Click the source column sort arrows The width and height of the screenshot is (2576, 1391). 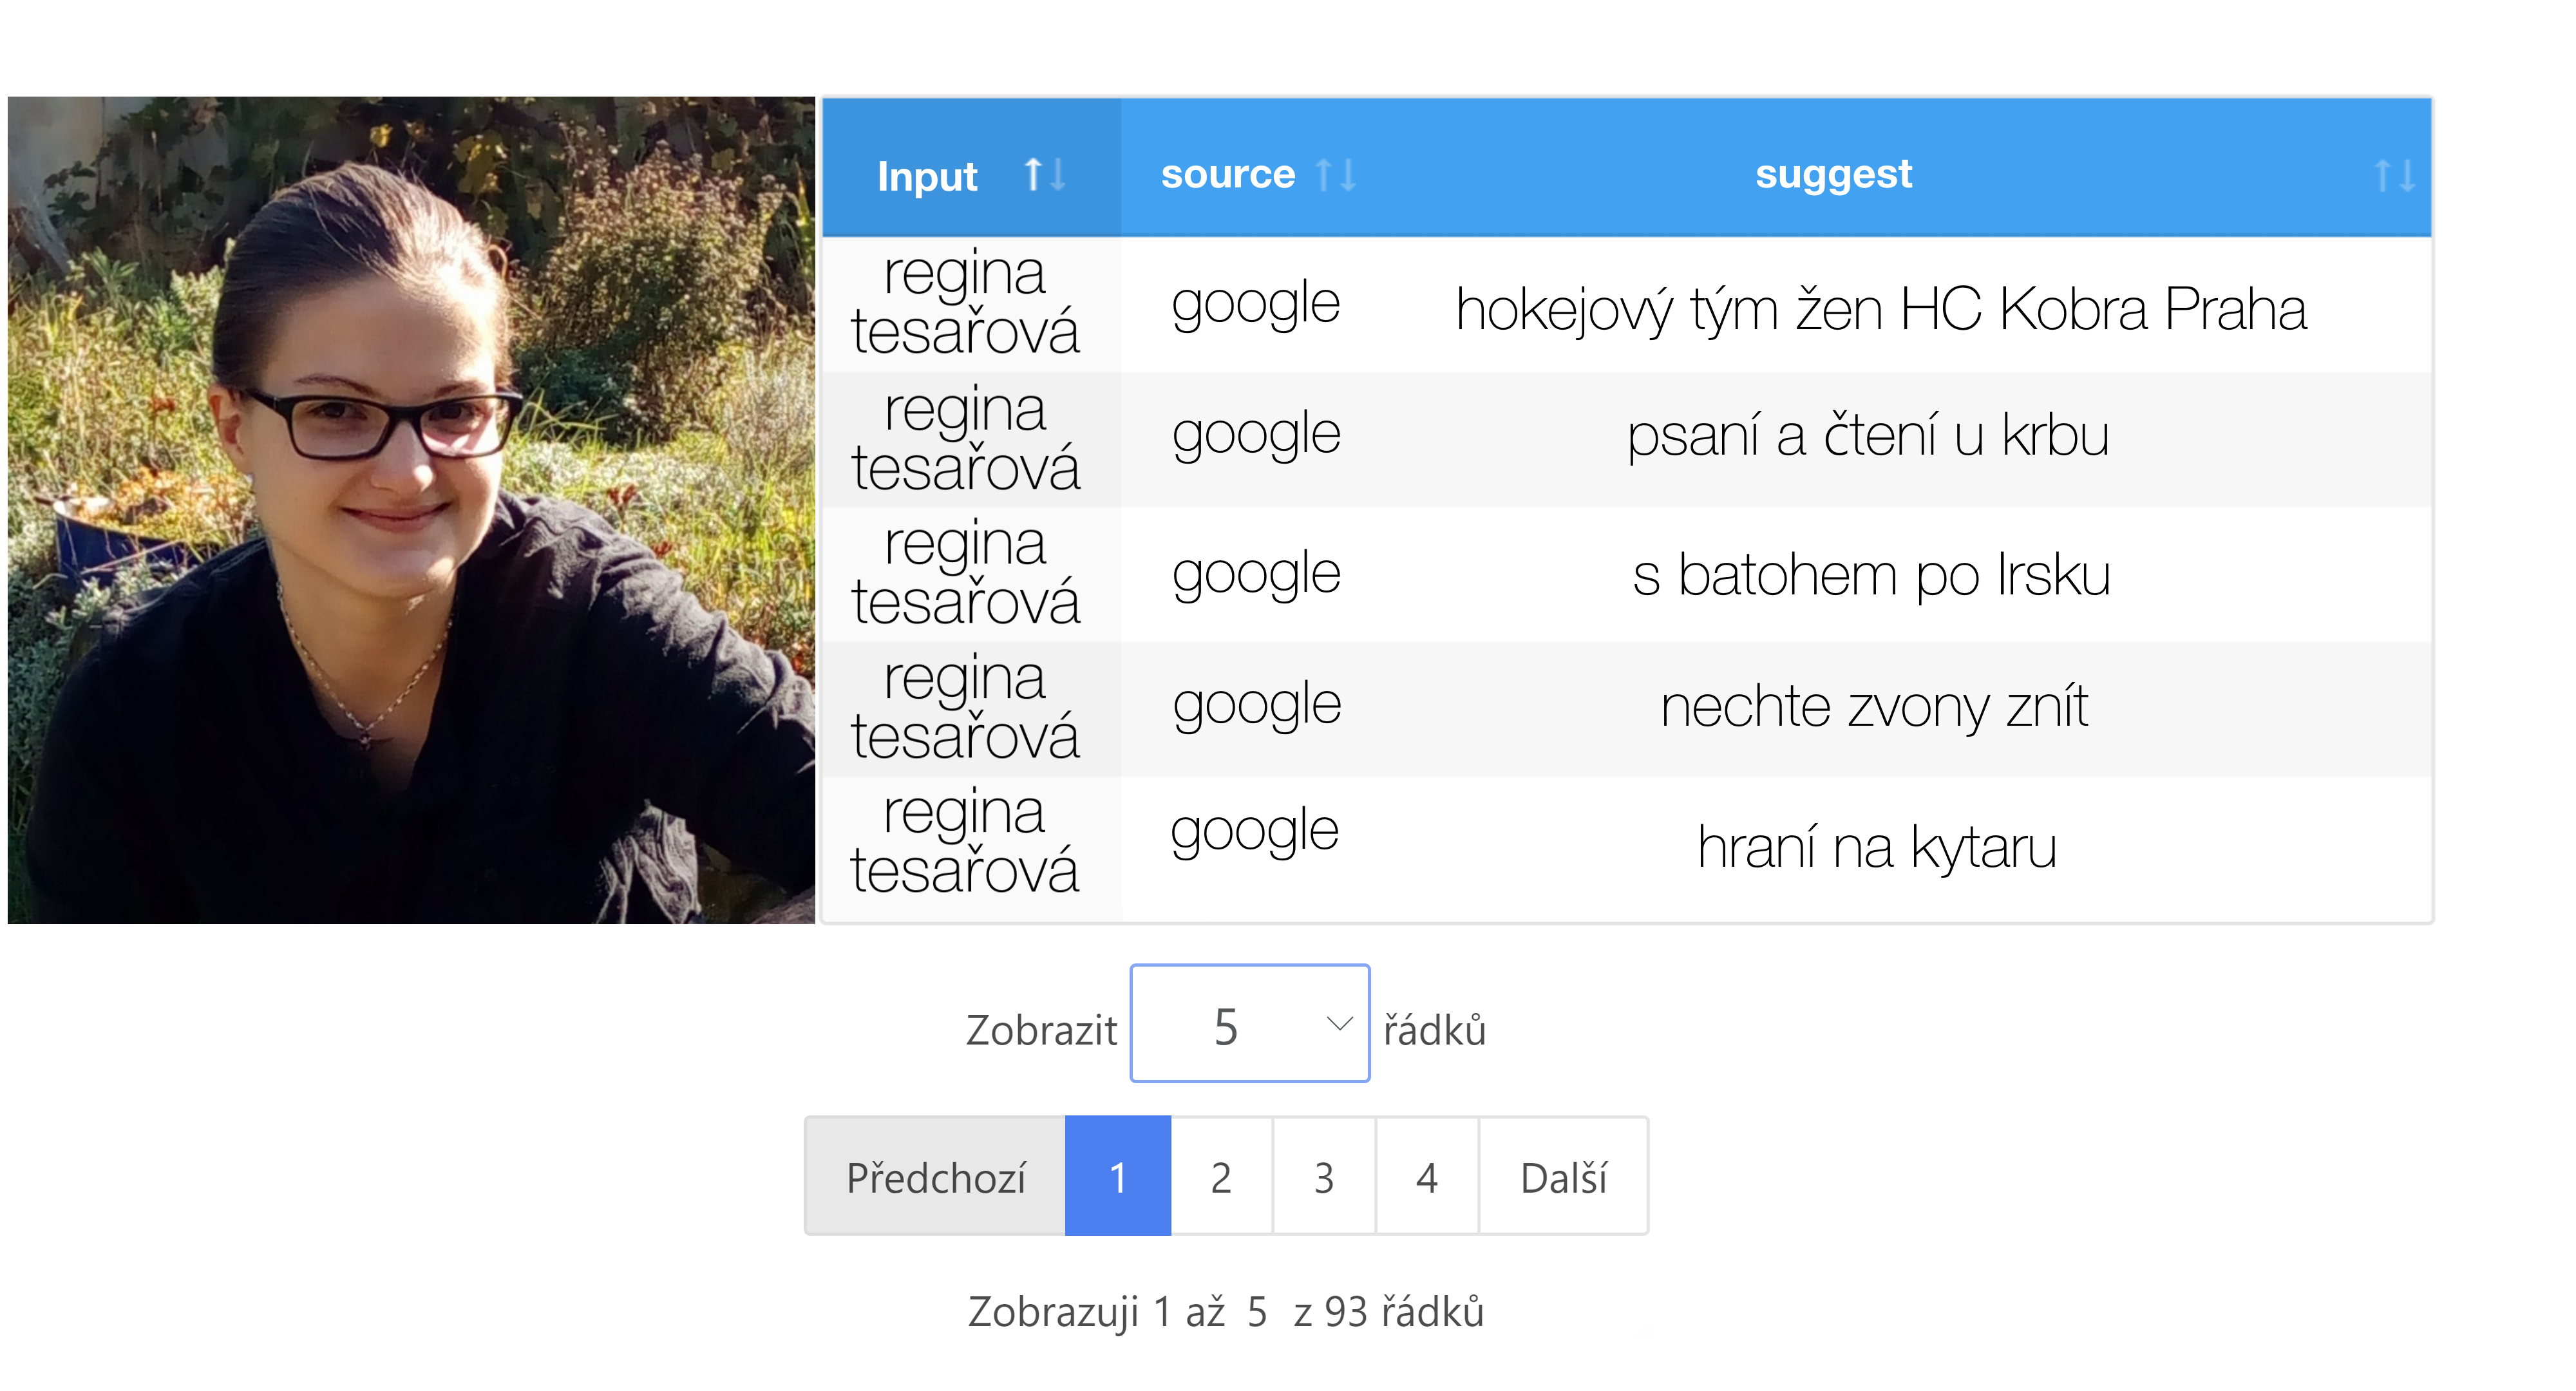point(1336,176)
